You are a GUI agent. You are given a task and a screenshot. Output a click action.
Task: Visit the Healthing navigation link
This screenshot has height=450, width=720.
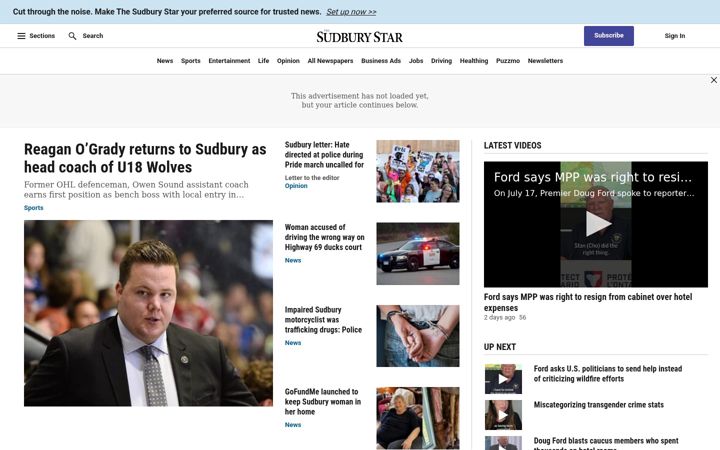tap(474, 61)
